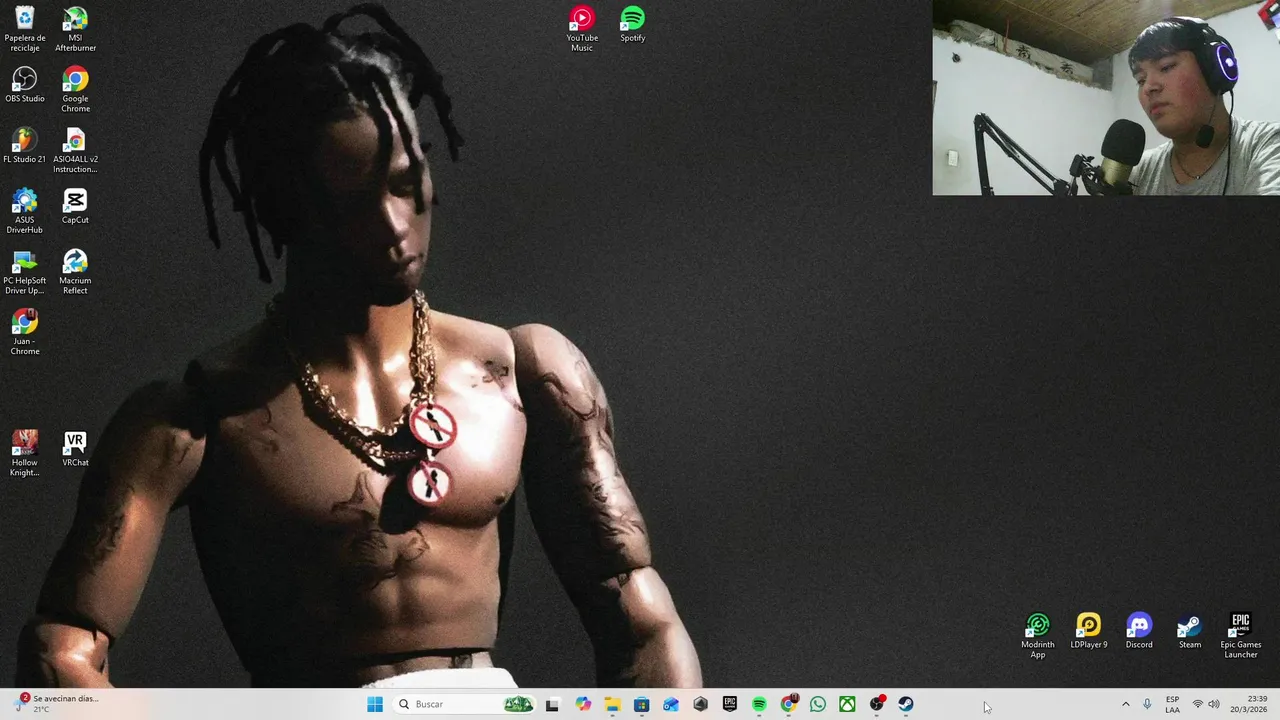Select the VRChat desktop shortcut
Screen dimensions: 1280x720
pyautogui.click(x=75, y=449)
